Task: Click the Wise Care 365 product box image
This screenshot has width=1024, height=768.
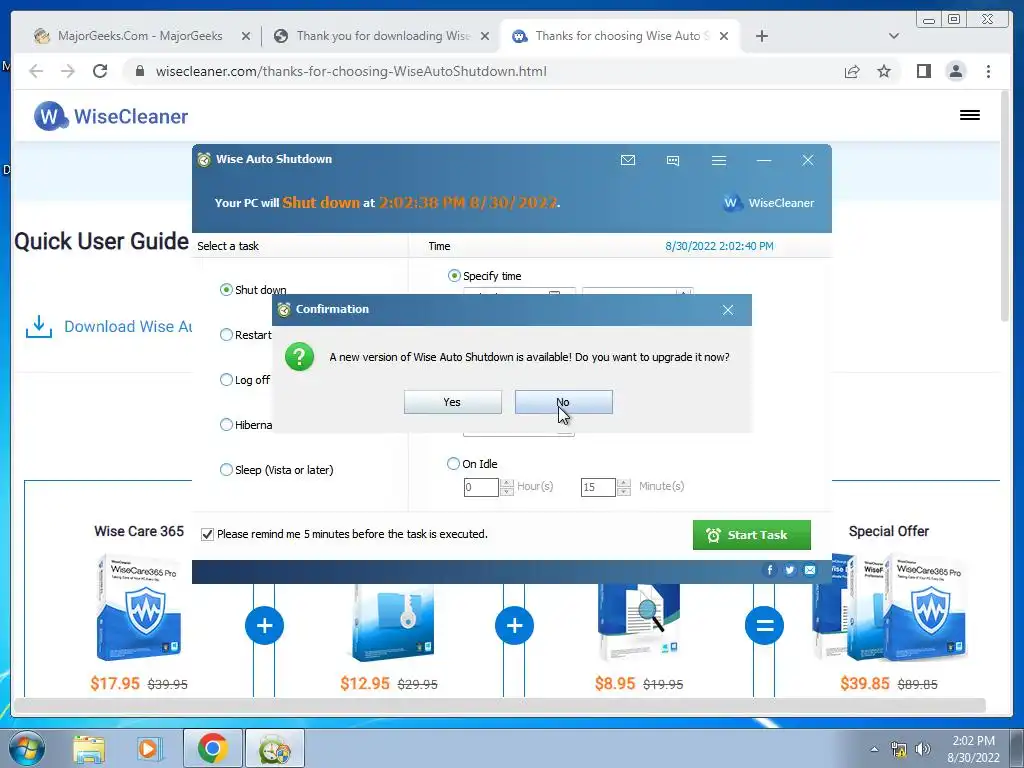Action: click(138, 607)
